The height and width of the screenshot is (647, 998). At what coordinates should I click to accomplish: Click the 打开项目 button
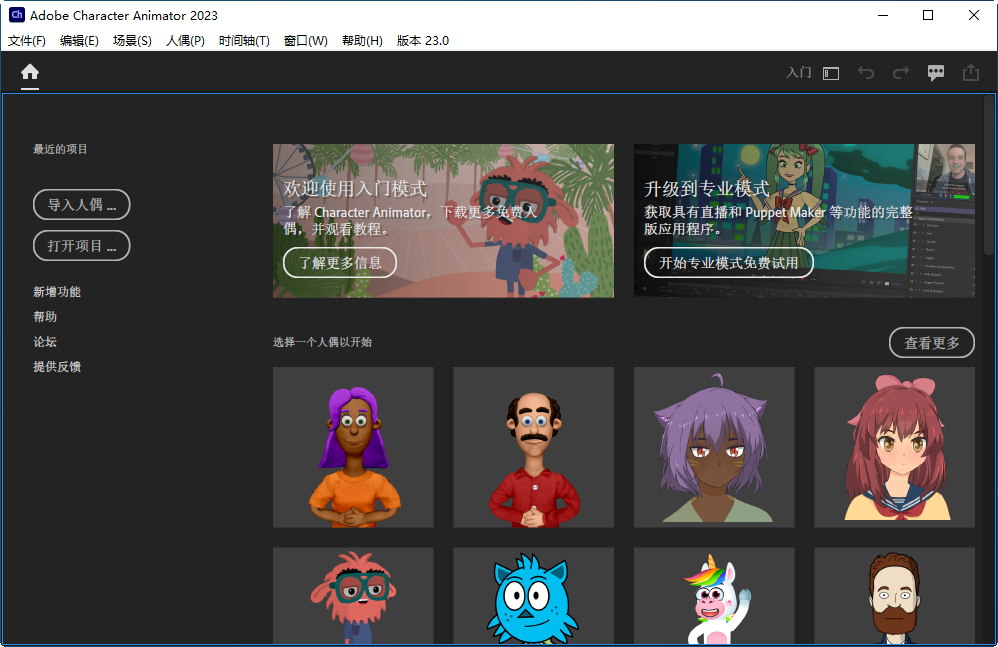(x=81, y=245)
